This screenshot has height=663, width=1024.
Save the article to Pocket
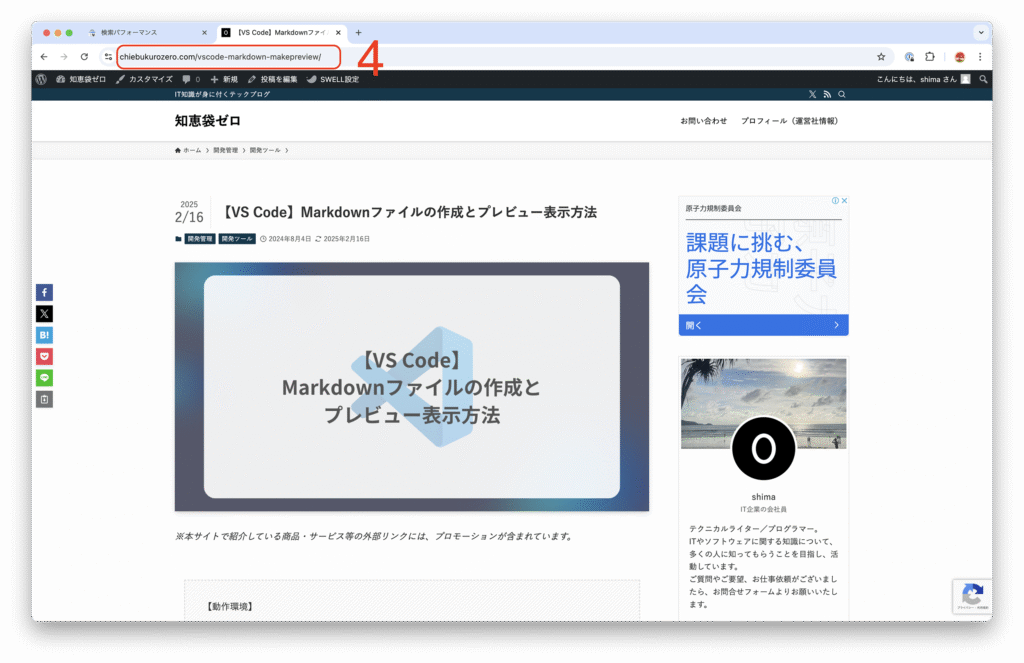coord(44,357)
